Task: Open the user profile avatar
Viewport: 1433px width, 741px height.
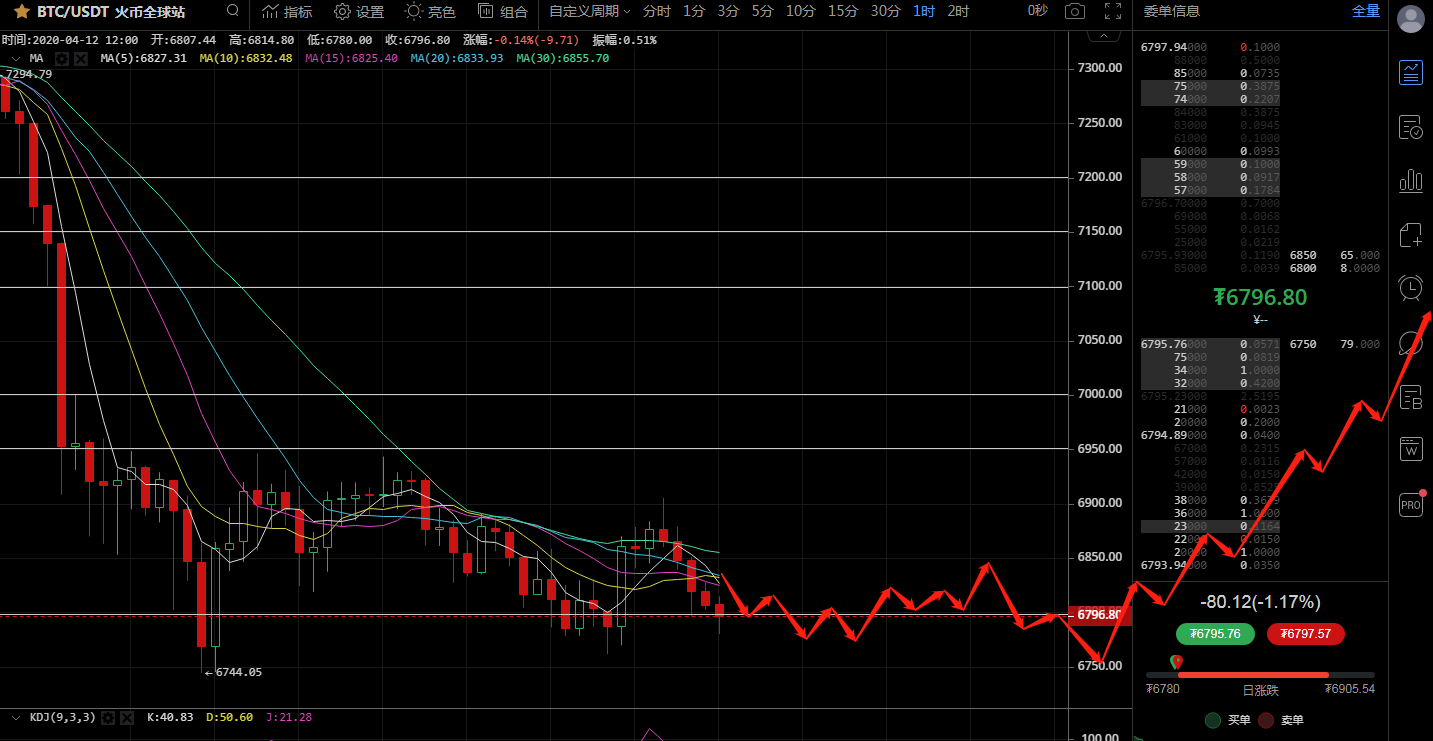Action: point(1411,19)
